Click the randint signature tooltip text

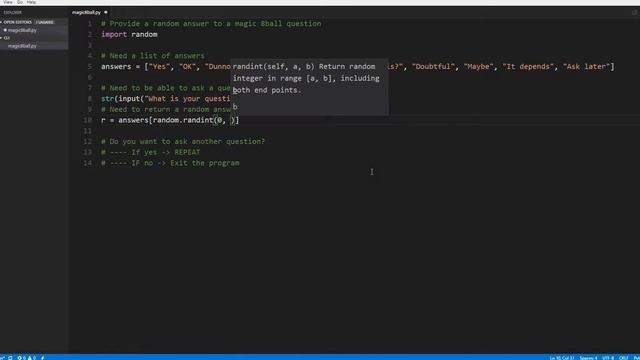click(306, 78)
